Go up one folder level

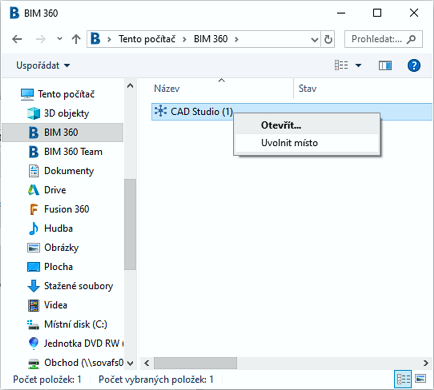tap(76, 39)
